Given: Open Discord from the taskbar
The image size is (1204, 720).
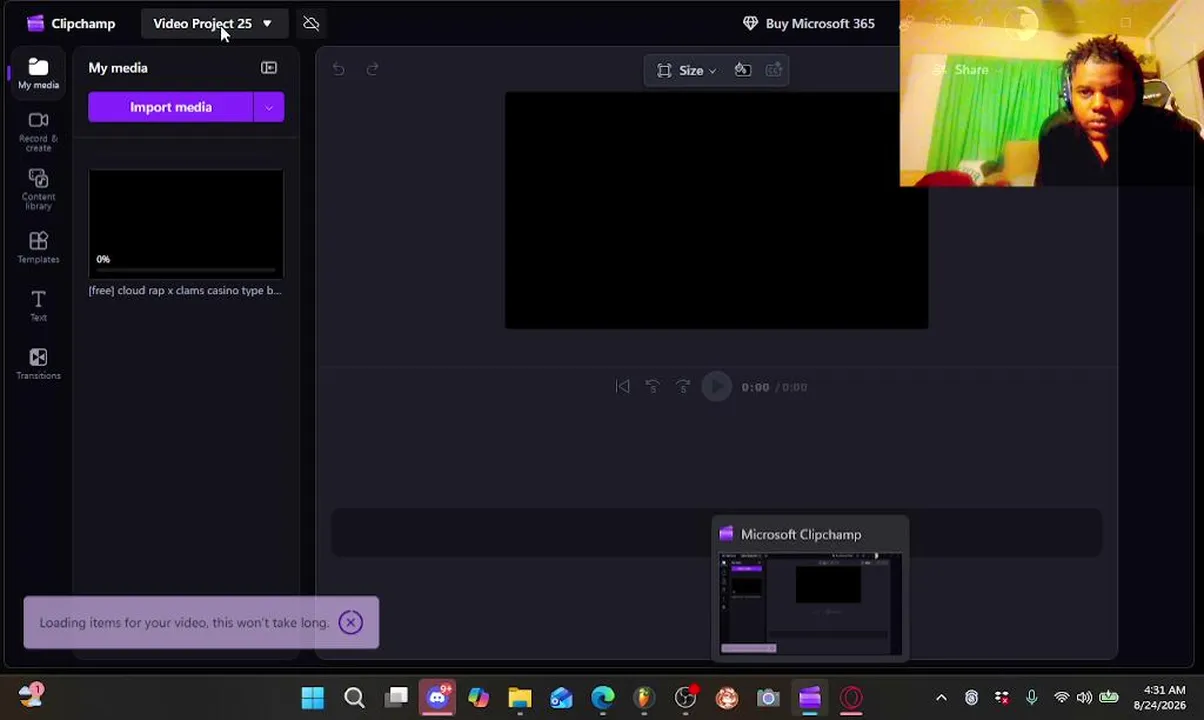Looking at the screenshot, I should point(437,698).
